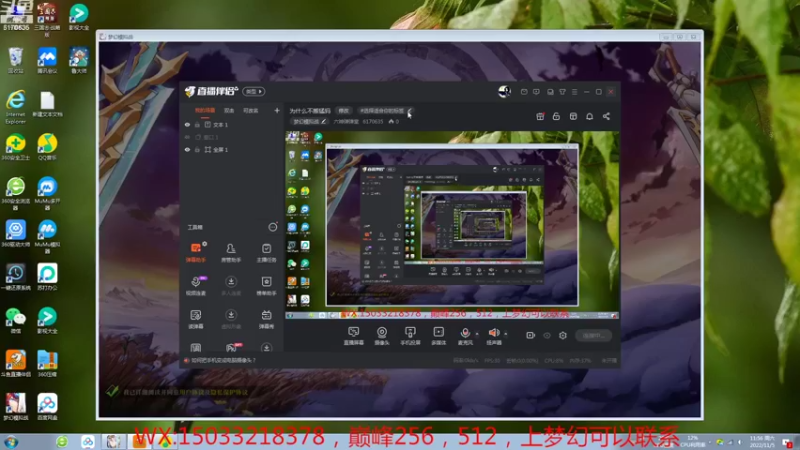Open the 读弹幕 read-danmaku tool
The width and height of the screenshot is (800, 450).
pyautogui.click(x=196, y=319)
